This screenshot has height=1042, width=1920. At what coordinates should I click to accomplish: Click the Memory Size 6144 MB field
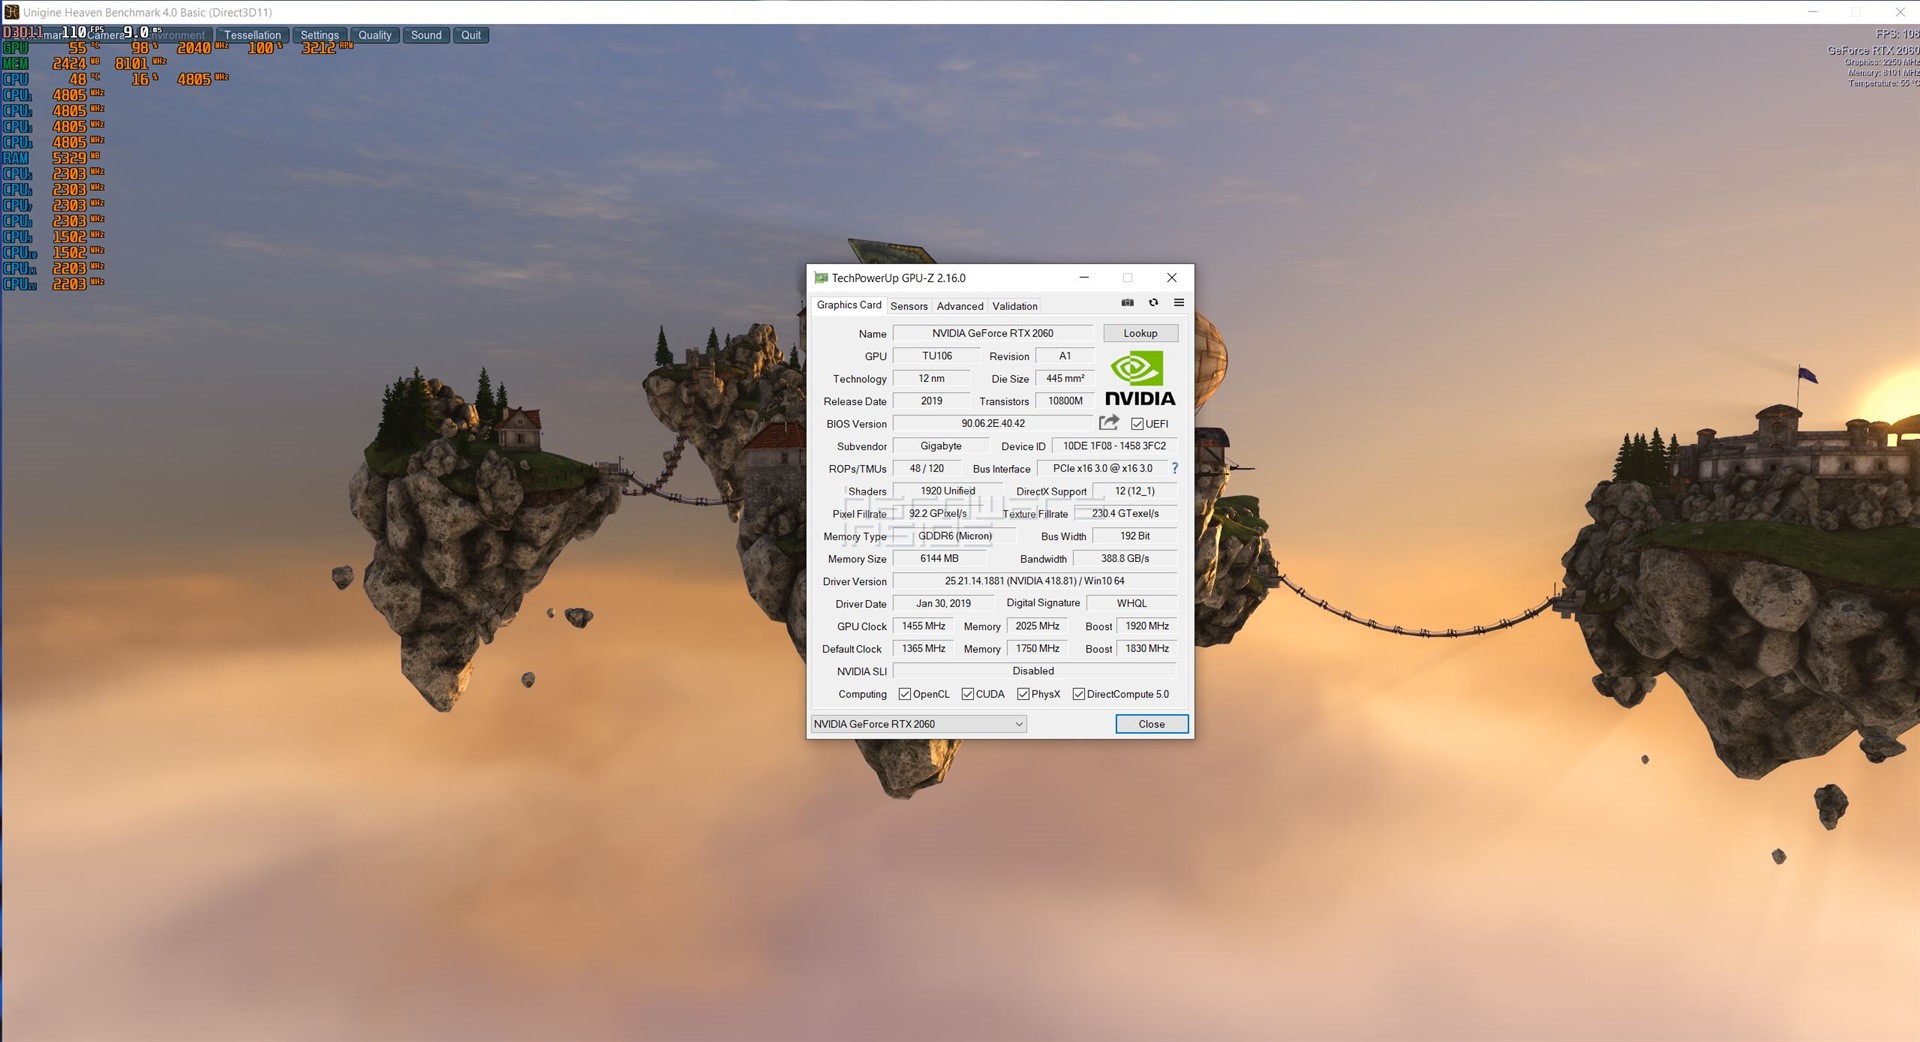pos(940,559)
